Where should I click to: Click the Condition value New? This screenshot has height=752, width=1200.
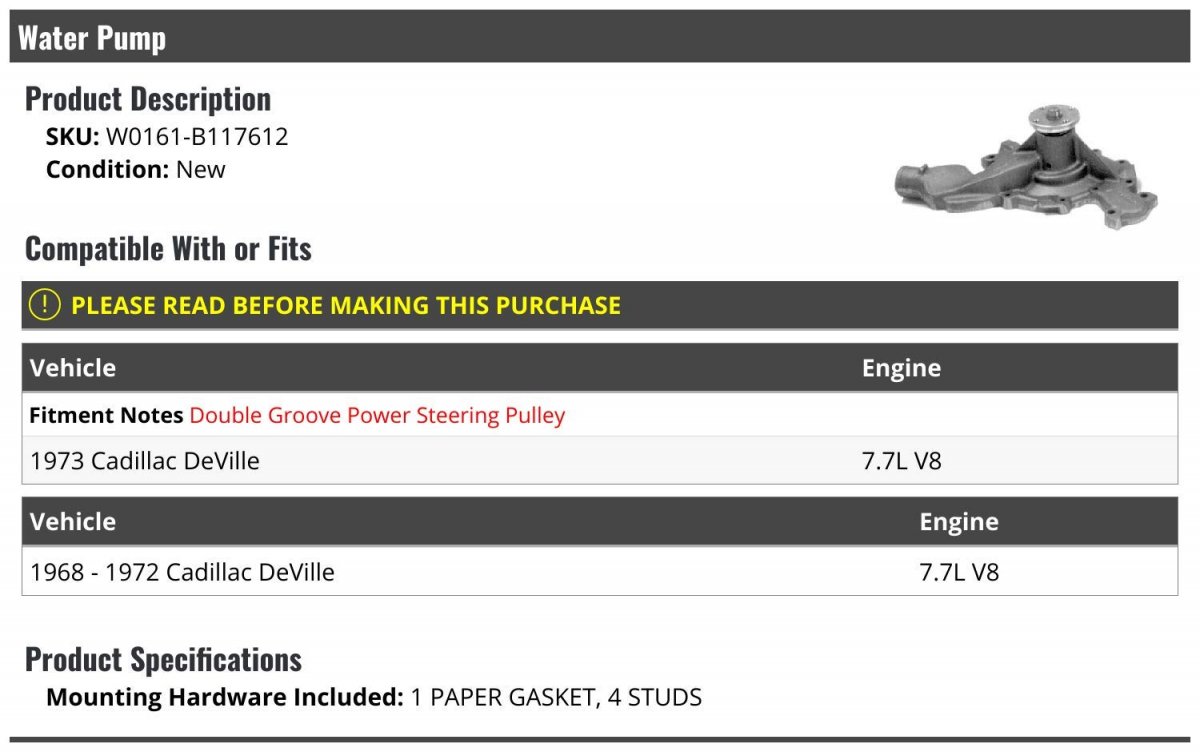coord(201,169)
